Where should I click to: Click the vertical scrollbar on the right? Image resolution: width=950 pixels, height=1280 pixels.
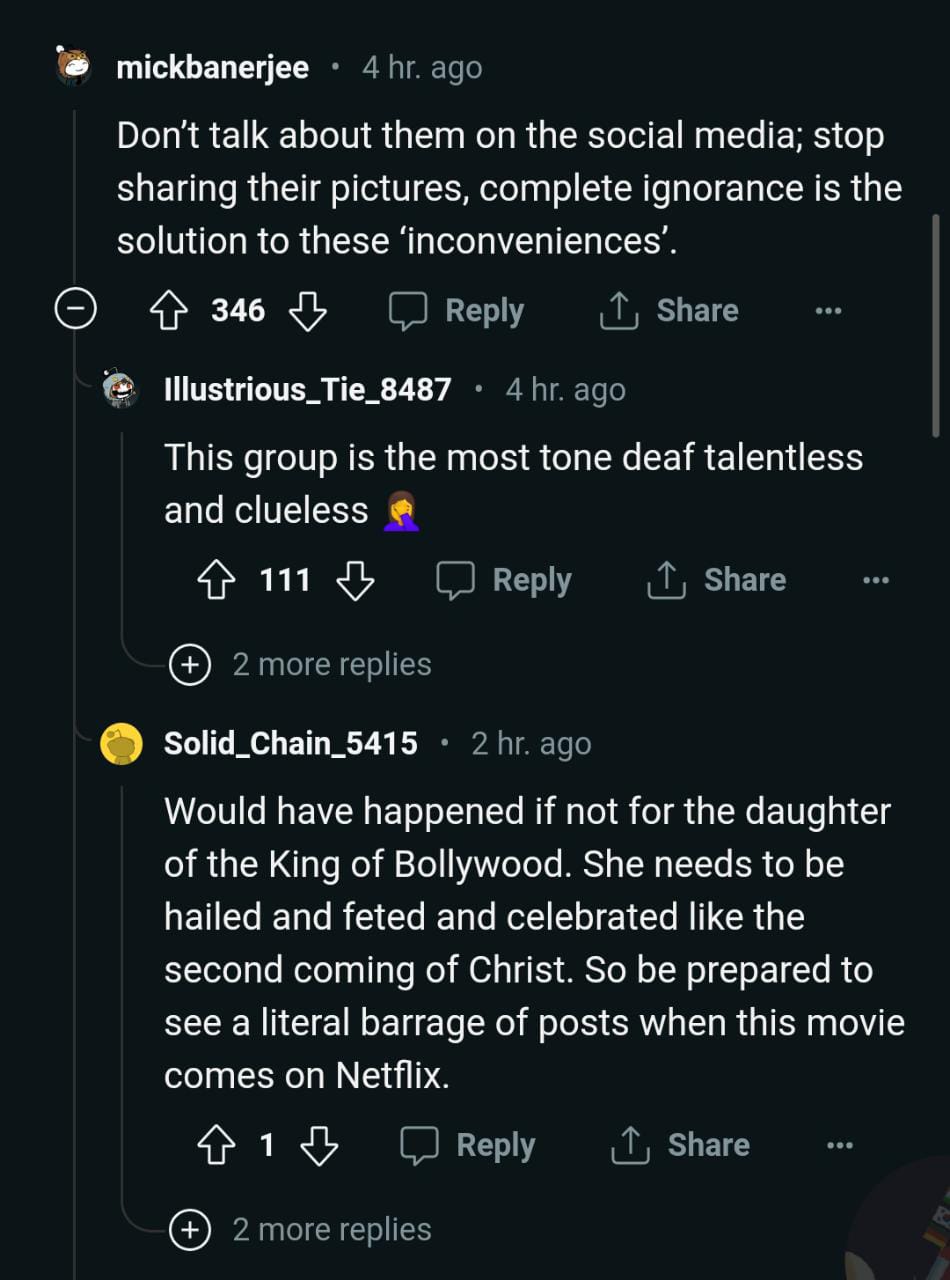coord(936,325)
